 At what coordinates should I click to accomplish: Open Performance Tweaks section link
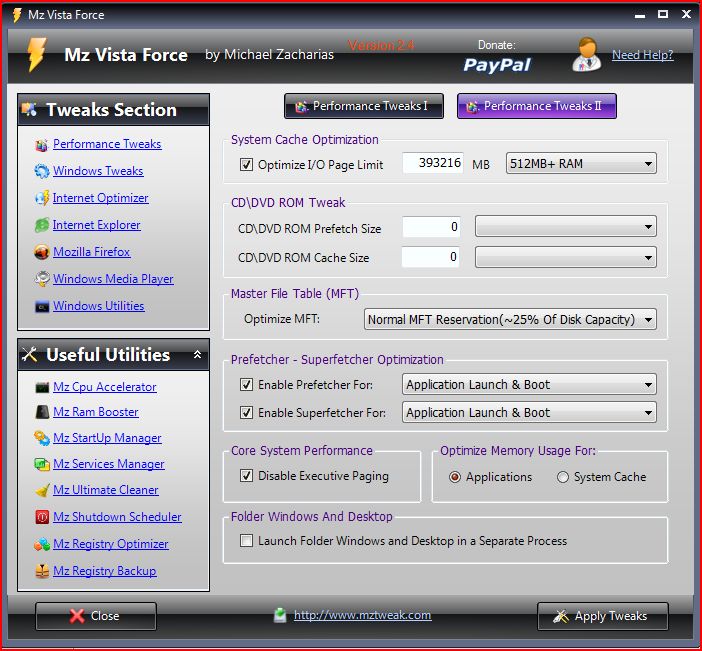107,144
